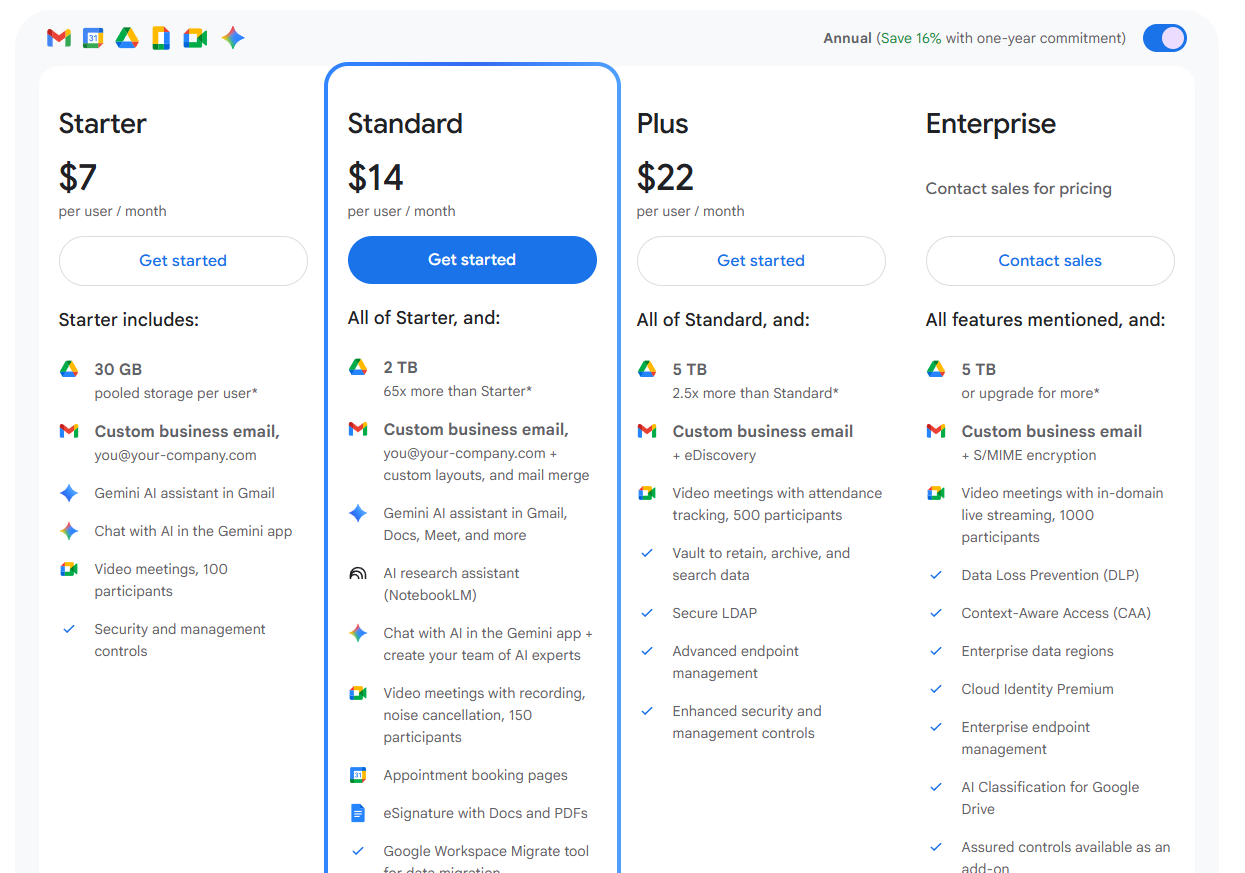Click the Drive icon beside 5 TB in Enterprise
The image size is (1245, 873).
click(936, 369)
